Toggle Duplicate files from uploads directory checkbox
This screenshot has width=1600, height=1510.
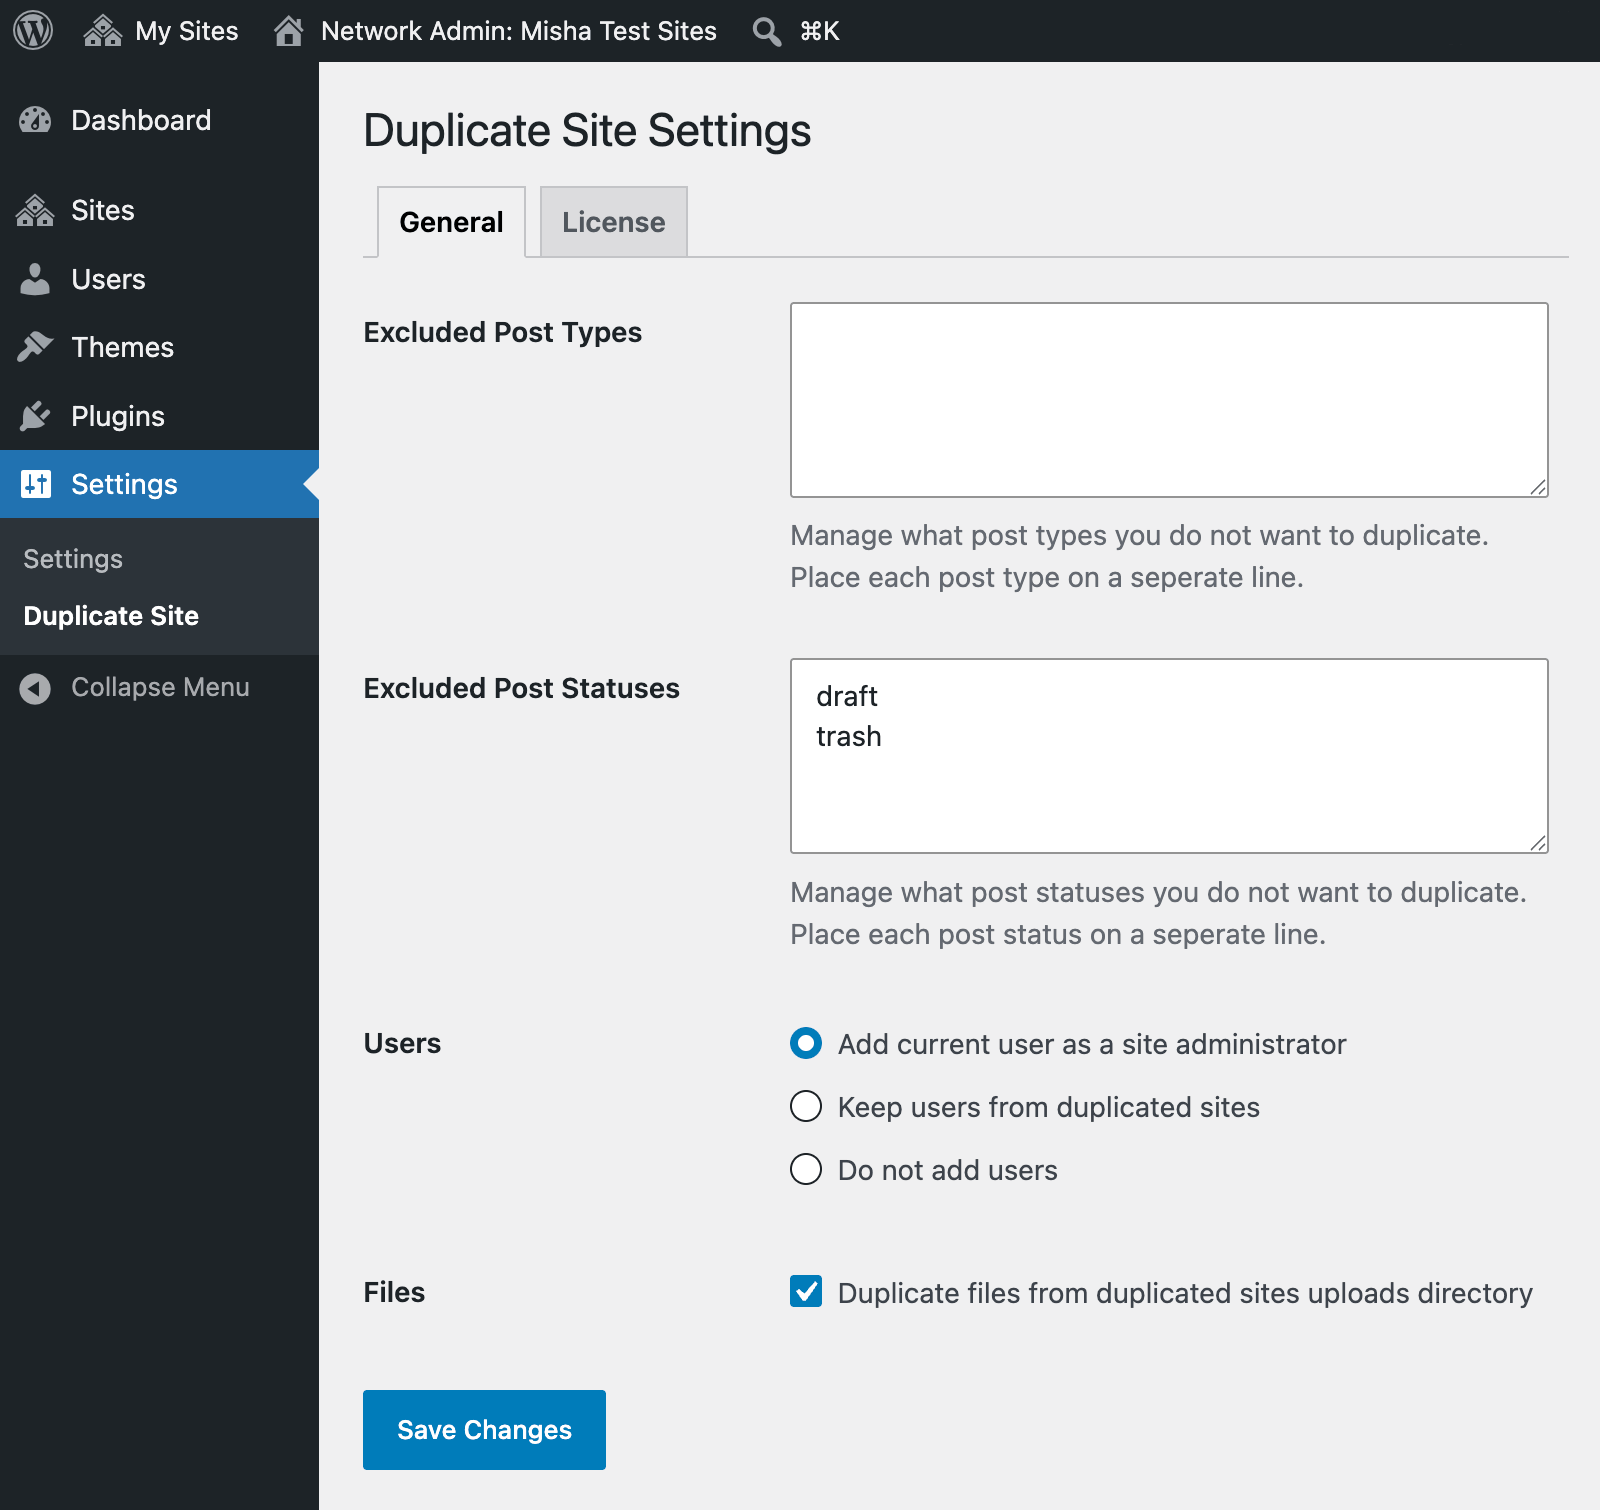tap(806, 1291)
